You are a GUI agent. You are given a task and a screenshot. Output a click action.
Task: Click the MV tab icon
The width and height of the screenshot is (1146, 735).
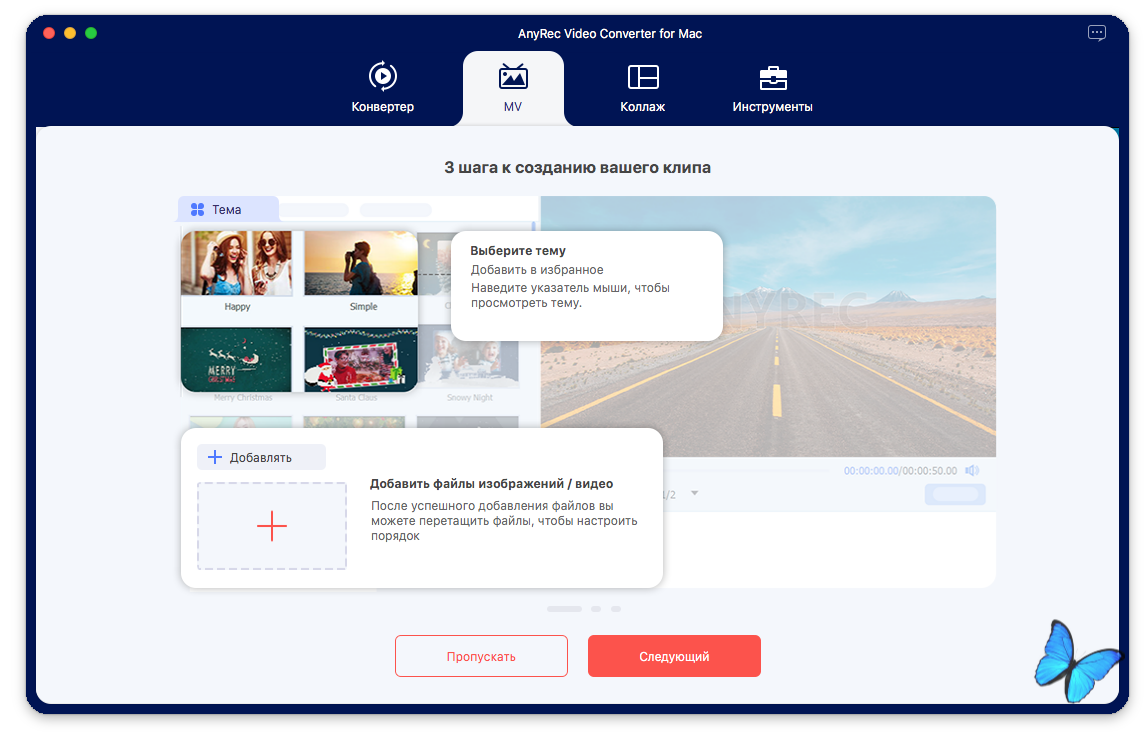click(x=513, y=77)
